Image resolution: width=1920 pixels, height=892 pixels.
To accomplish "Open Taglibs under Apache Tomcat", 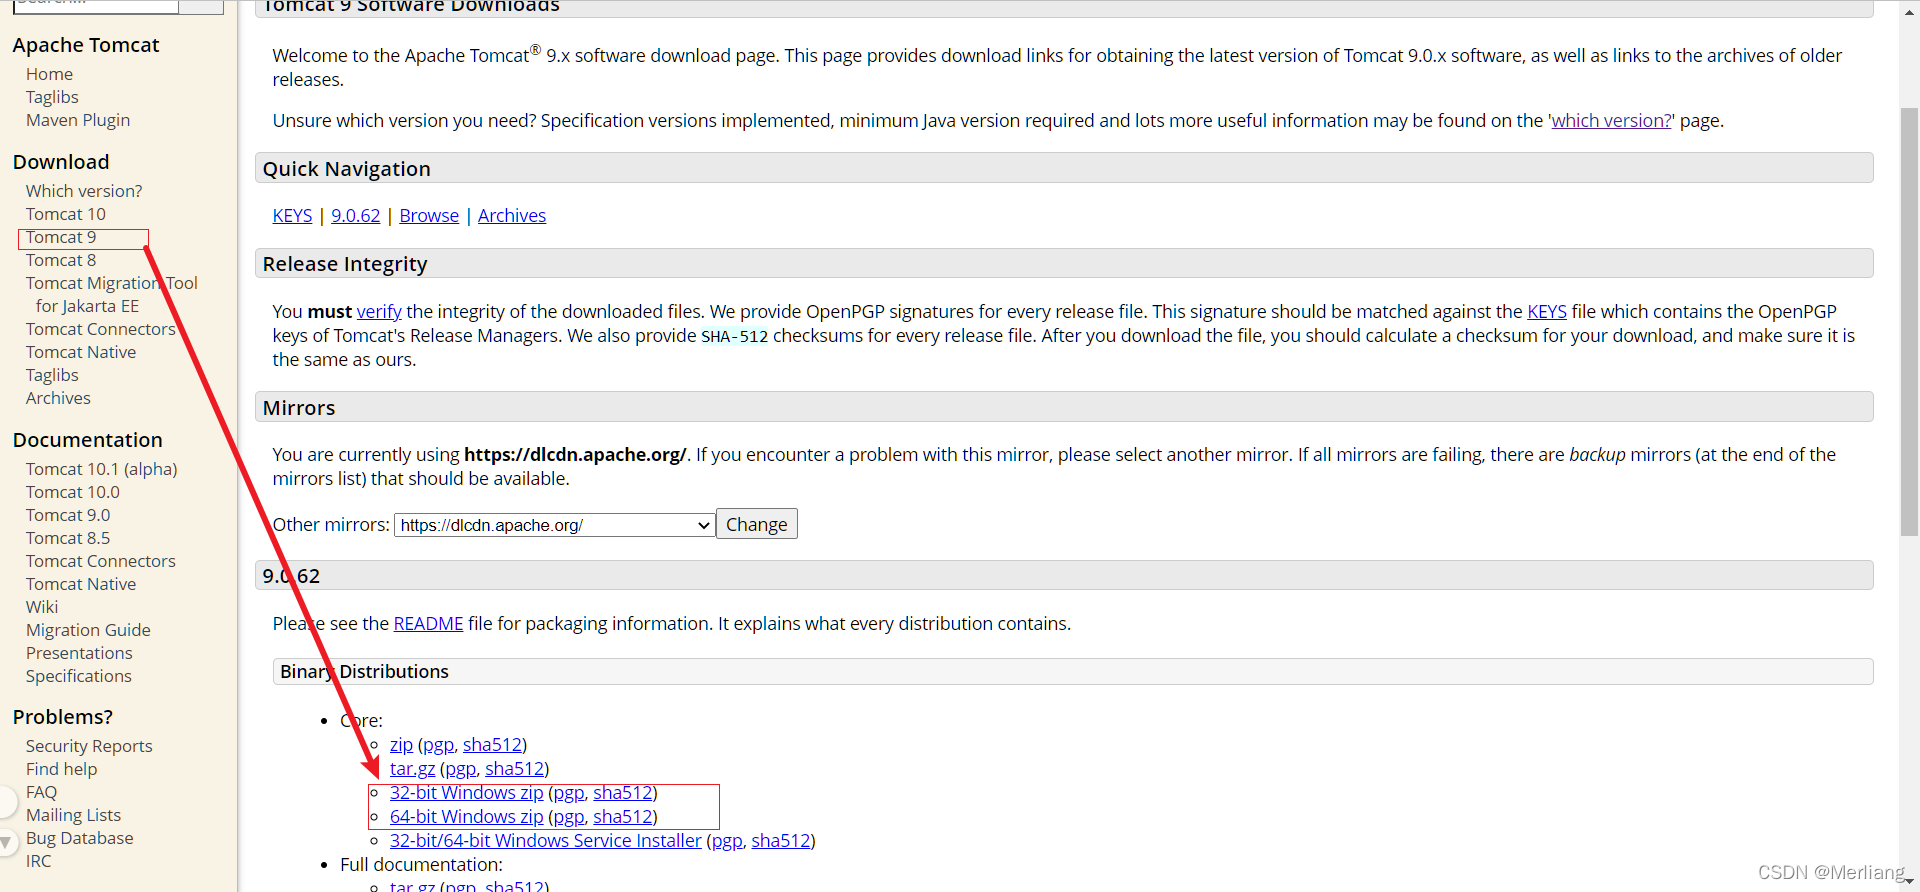I will [x=52, y=97].
